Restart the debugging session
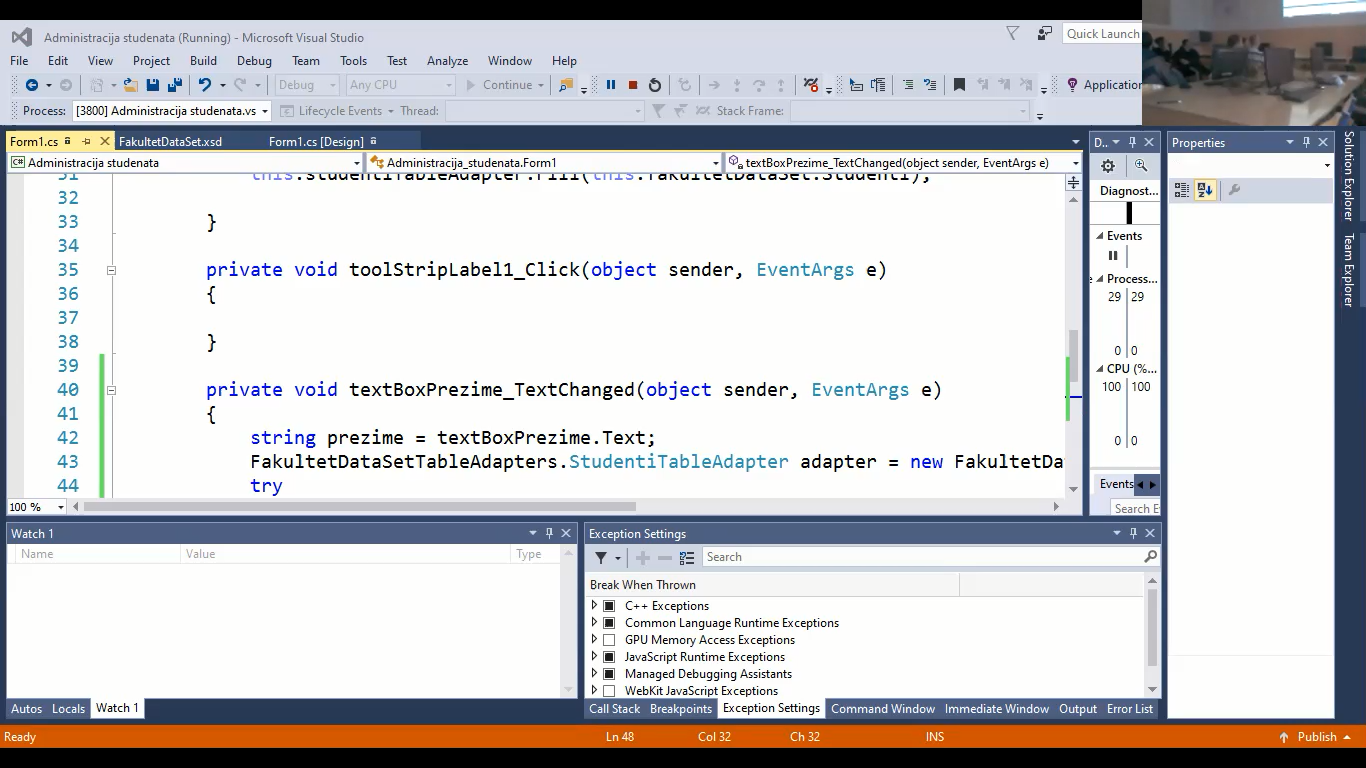Screen dimensions: 1366x768 [x=655, y=85]
